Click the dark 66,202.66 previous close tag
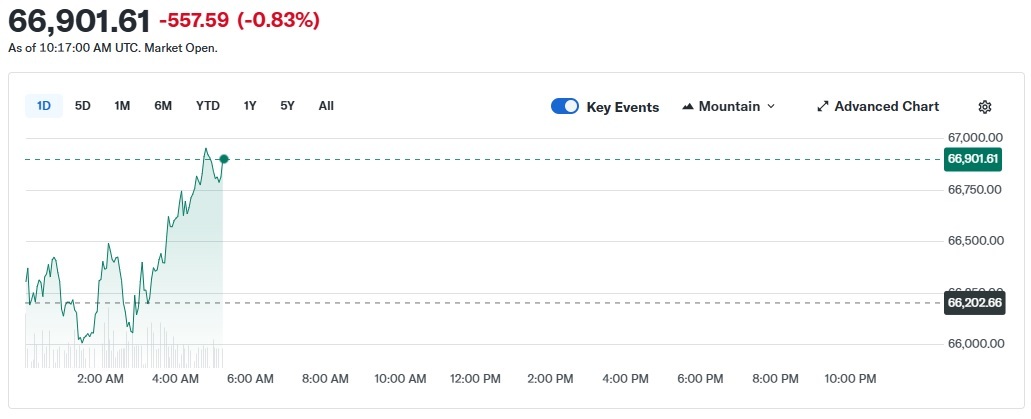 (x=973, y=302)
